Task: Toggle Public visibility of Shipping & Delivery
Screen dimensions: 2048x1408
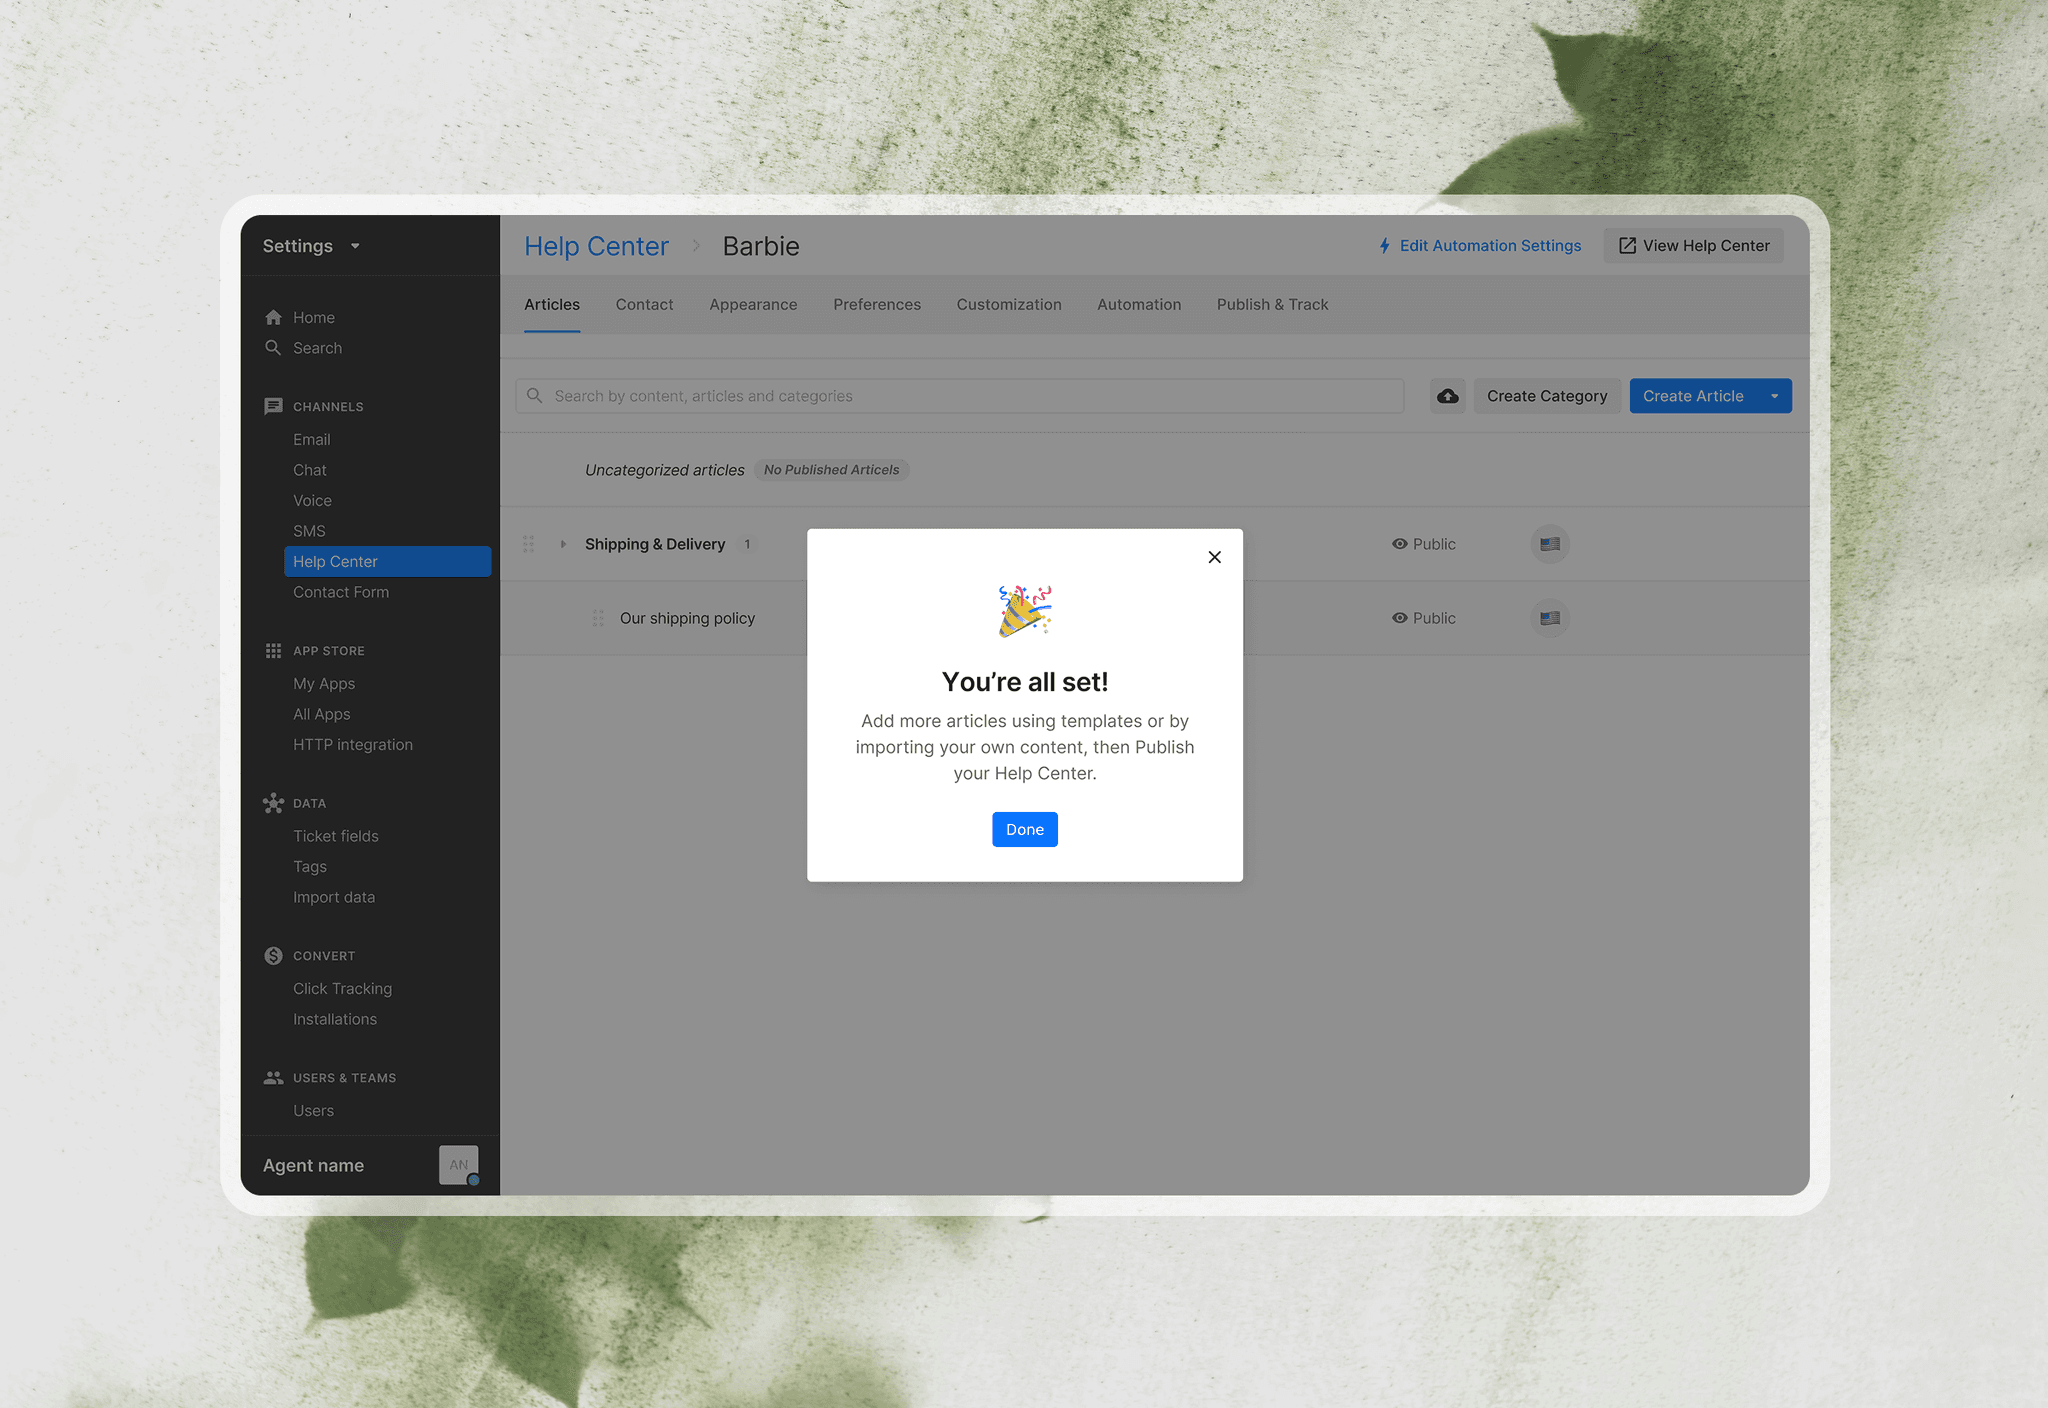Action: pyautogui.click(x=1424, y=544)
